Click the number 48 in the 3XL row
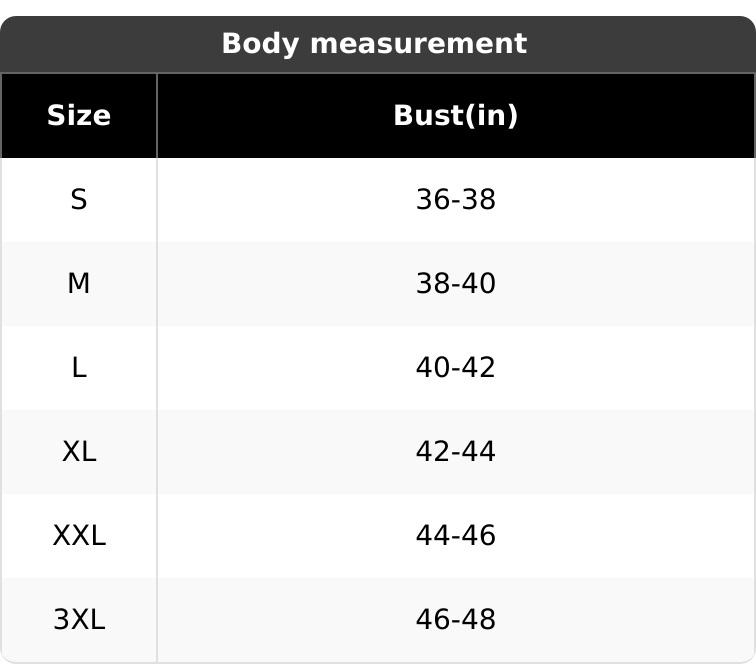 [x=480, y=620]
